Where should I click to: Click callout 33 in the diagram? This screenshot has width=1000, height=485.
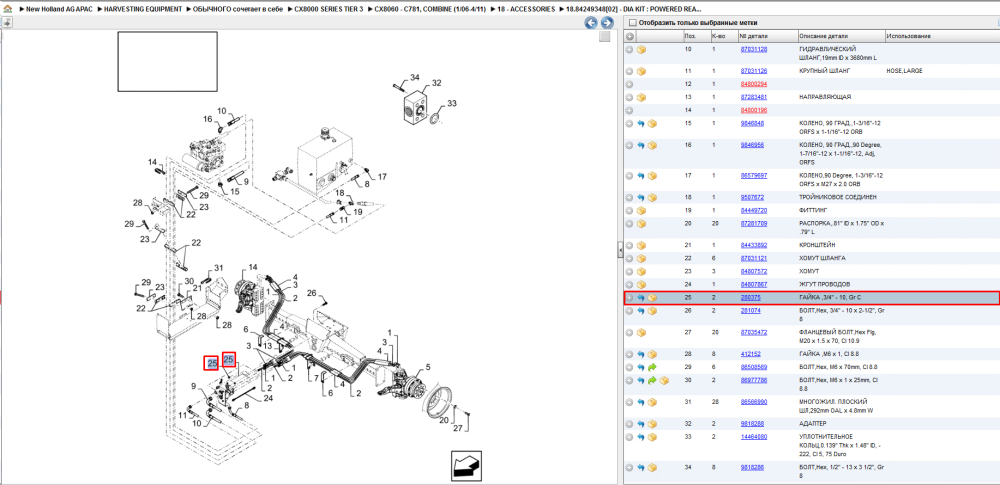pyautogui.click(x=452, y=103)
